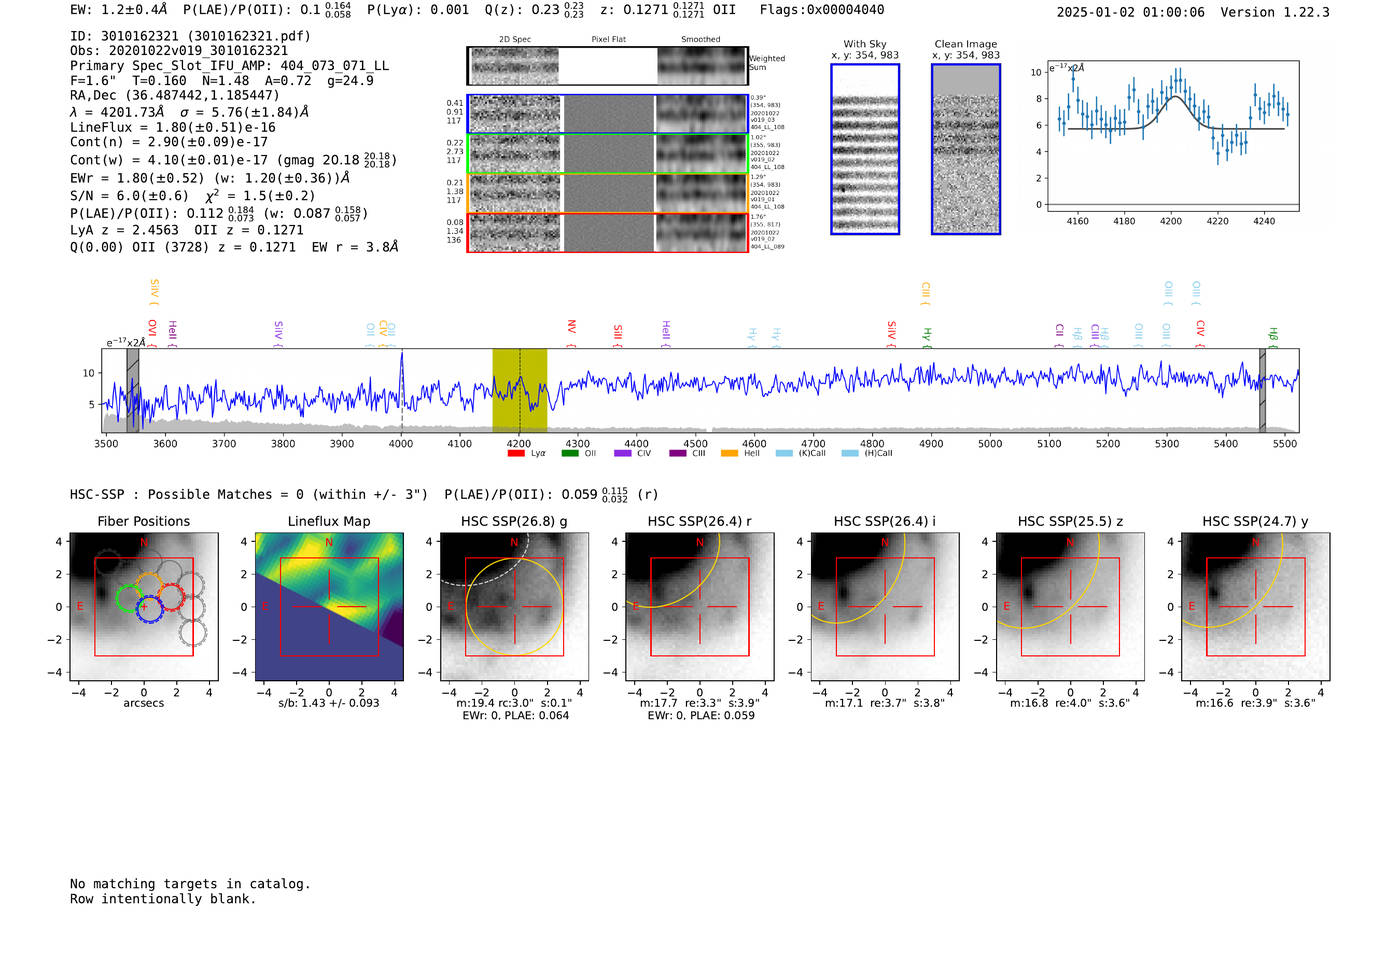Click the CIII legend swatch
The height and width of the screenshot is (953, 1400).
pyautogui.click(x=678, y=454)
